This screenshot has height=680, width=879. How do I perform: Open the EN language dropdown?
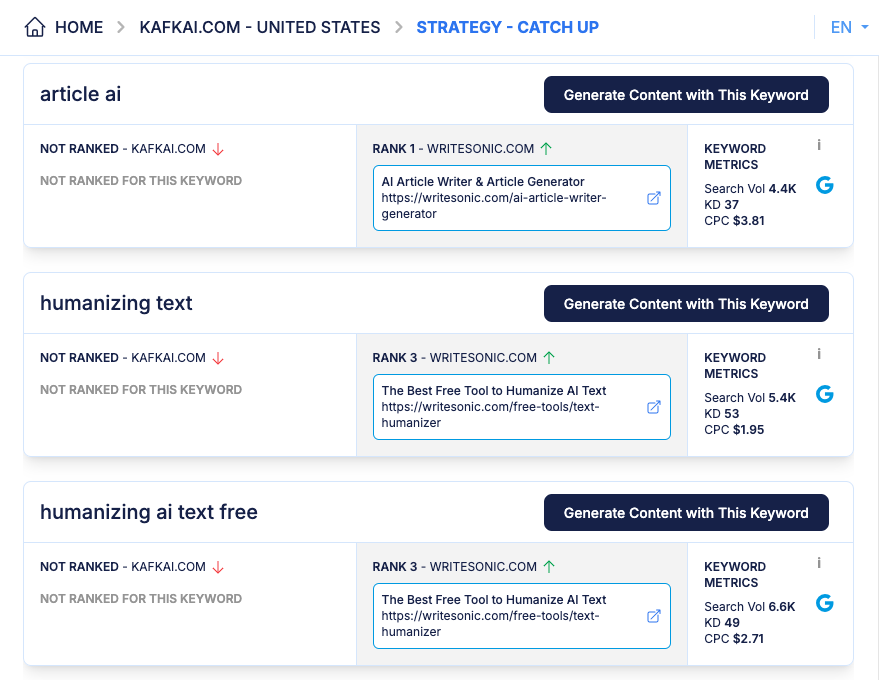[848, 27]
